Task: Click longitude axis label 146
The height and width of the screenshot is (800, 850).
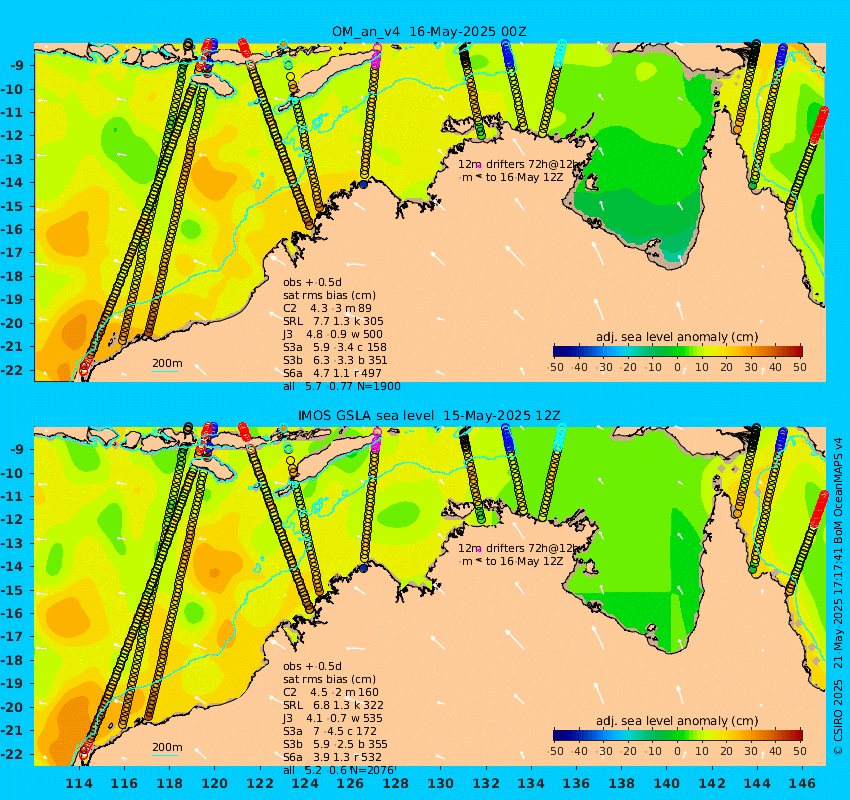Action: (x=802, y=783)
